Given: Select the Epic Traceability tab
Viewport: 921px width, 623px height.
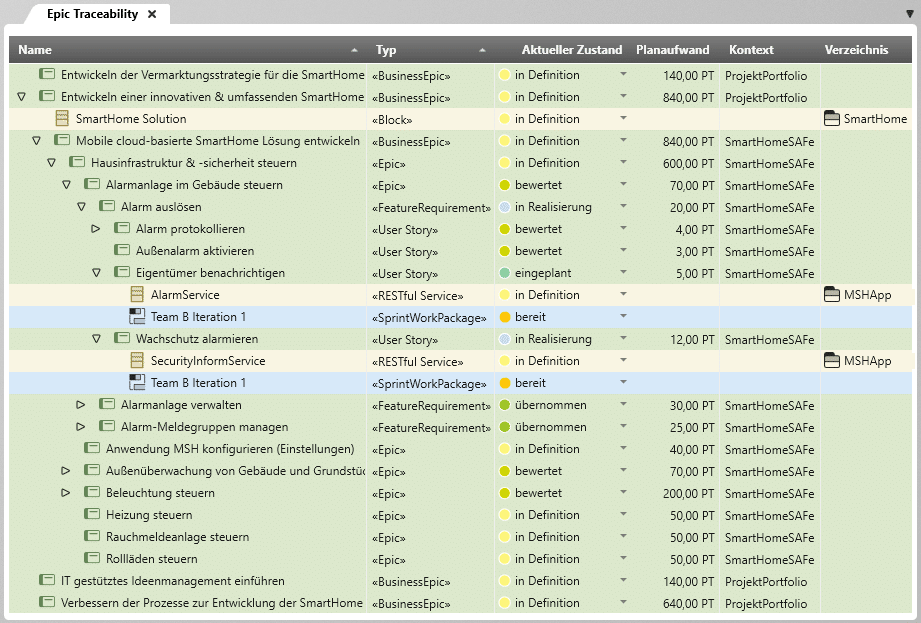Looking at the screenshot, I should coord(94,14).
